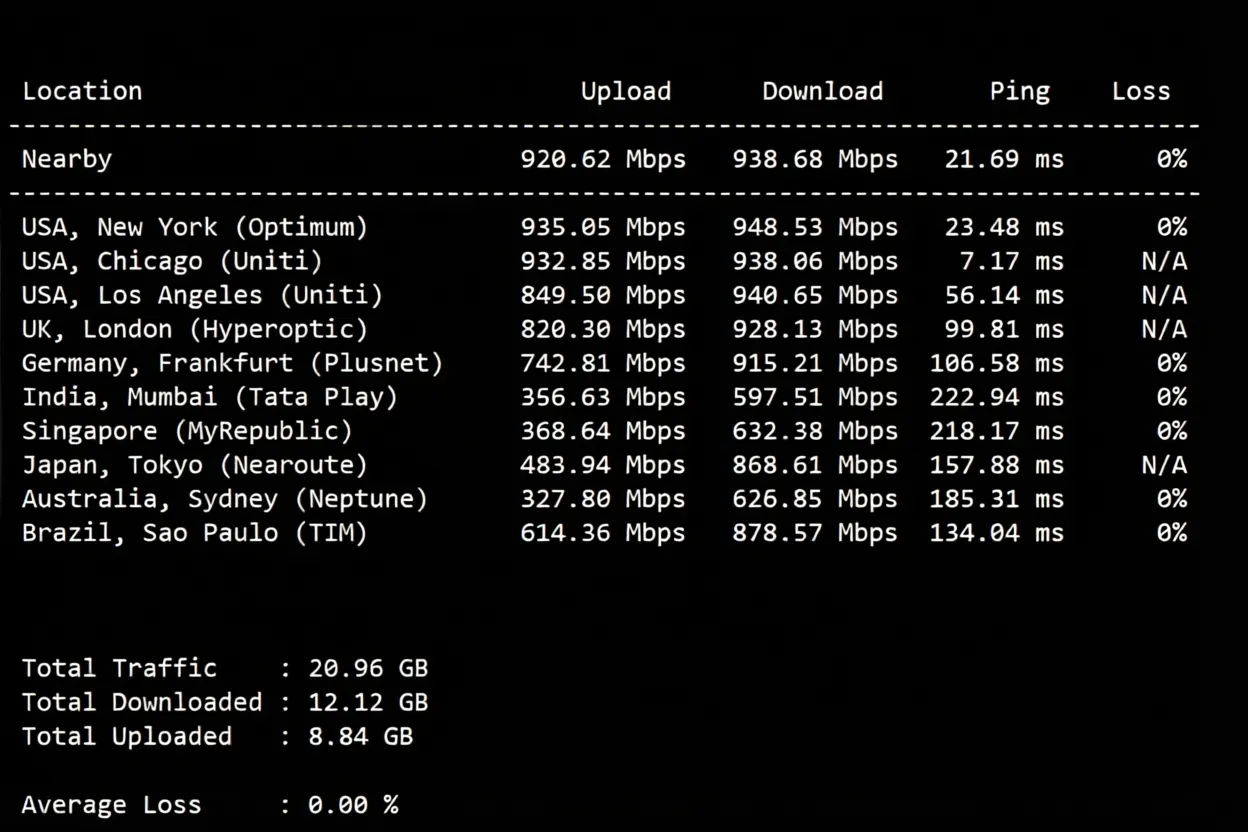The width and height of the screenshot is (1248, 832).
Task: Select download value 597.51 Mbps
Action: (815, 397)
